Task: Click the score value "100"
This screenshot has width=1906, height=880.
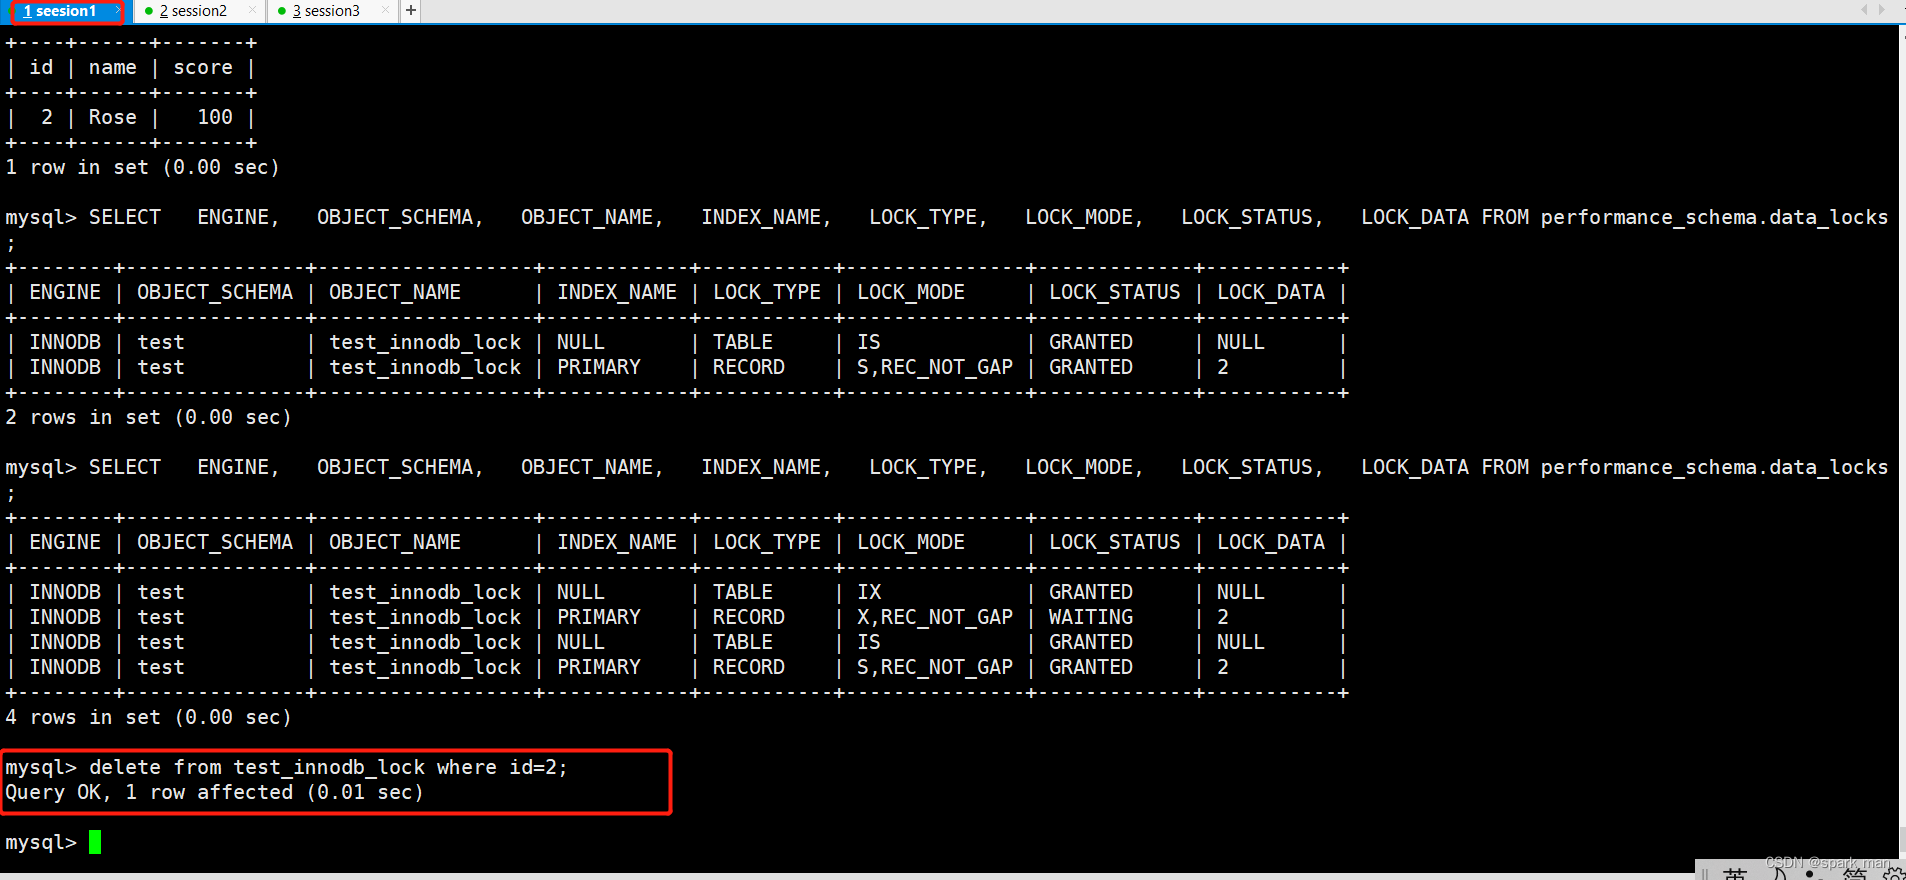Action: point(215,117)
